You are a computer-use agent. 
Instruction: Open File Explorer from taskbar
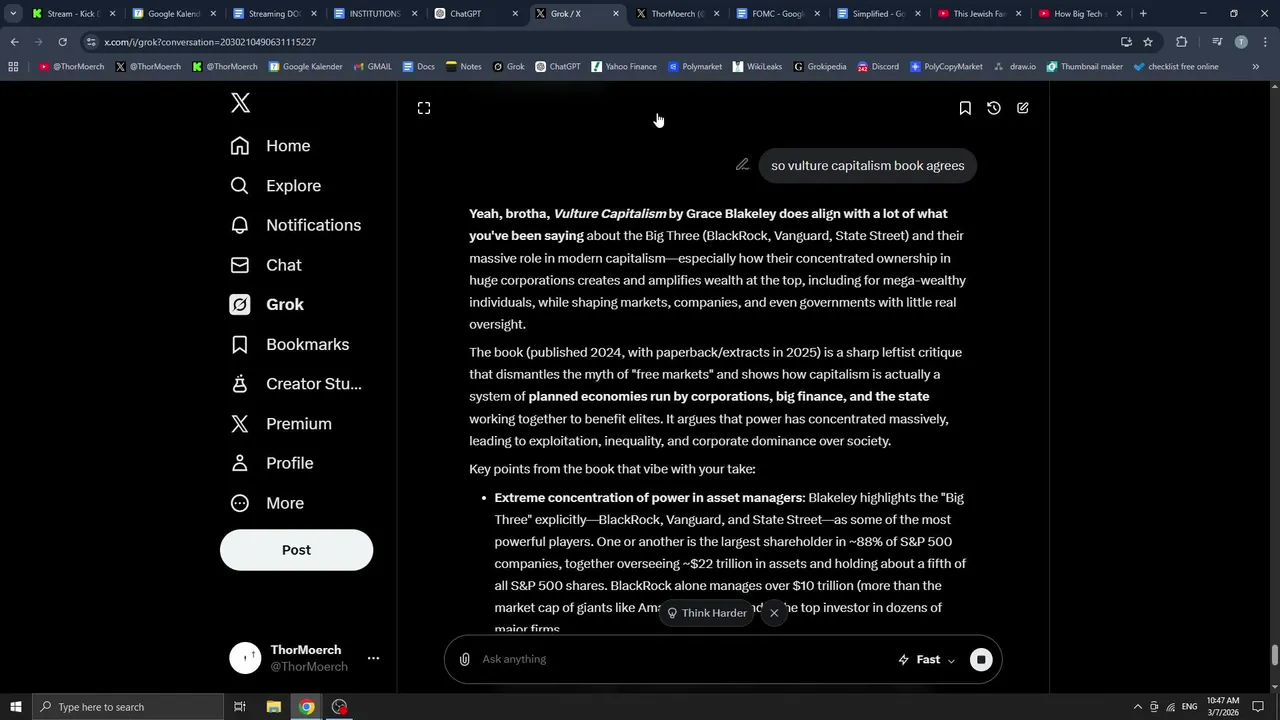pos(273,707)
